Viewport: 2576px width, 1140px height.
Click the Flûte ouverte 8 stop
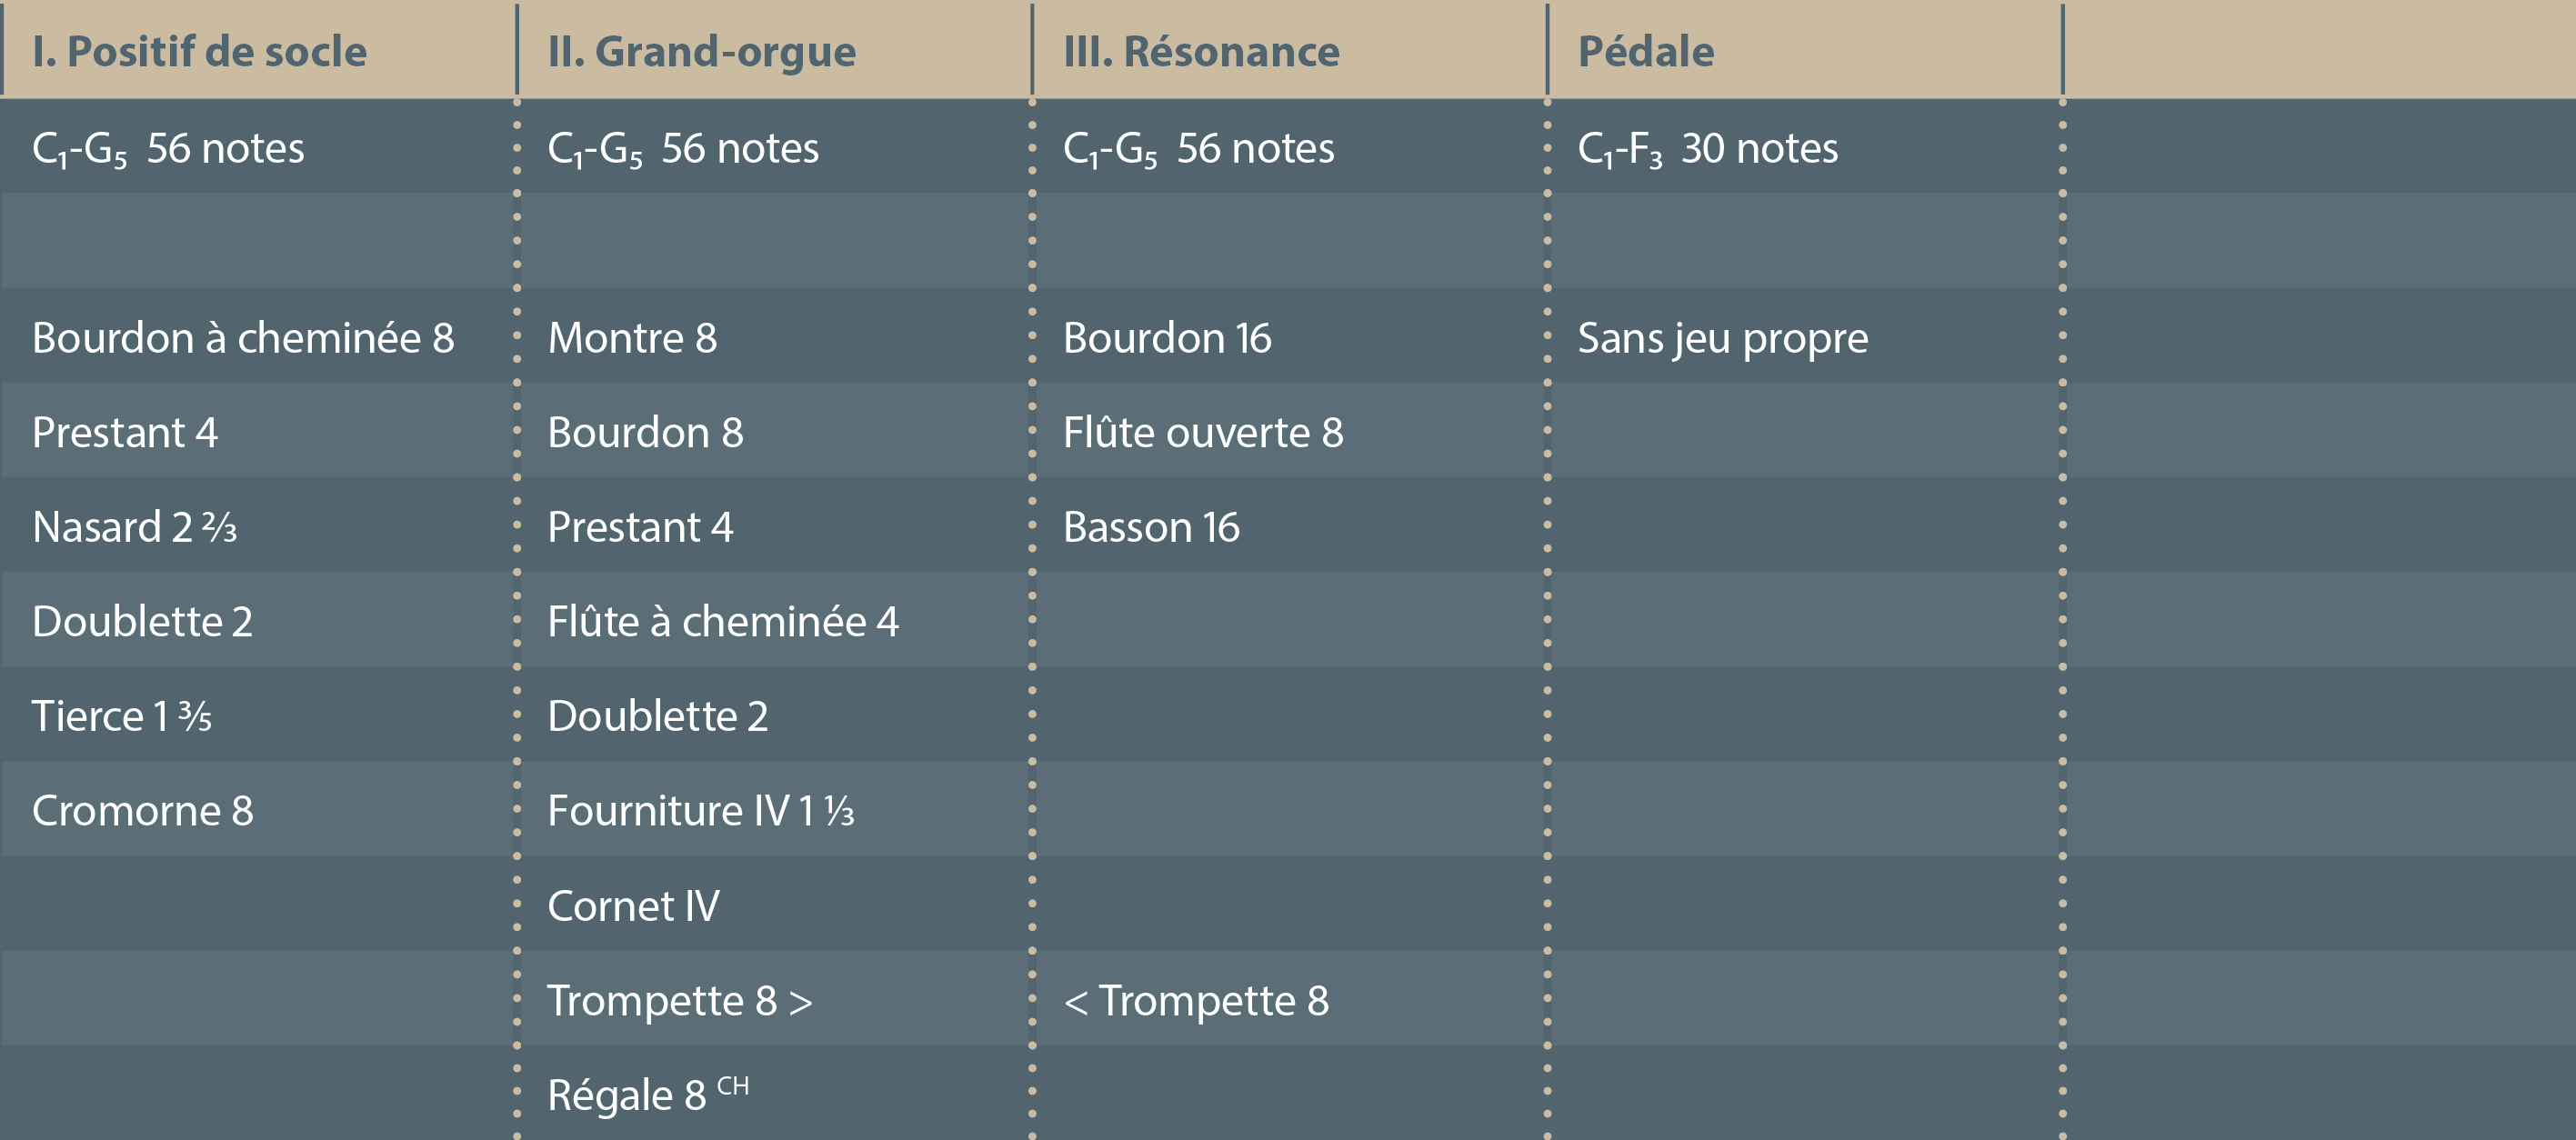[x=1203, y=433]
